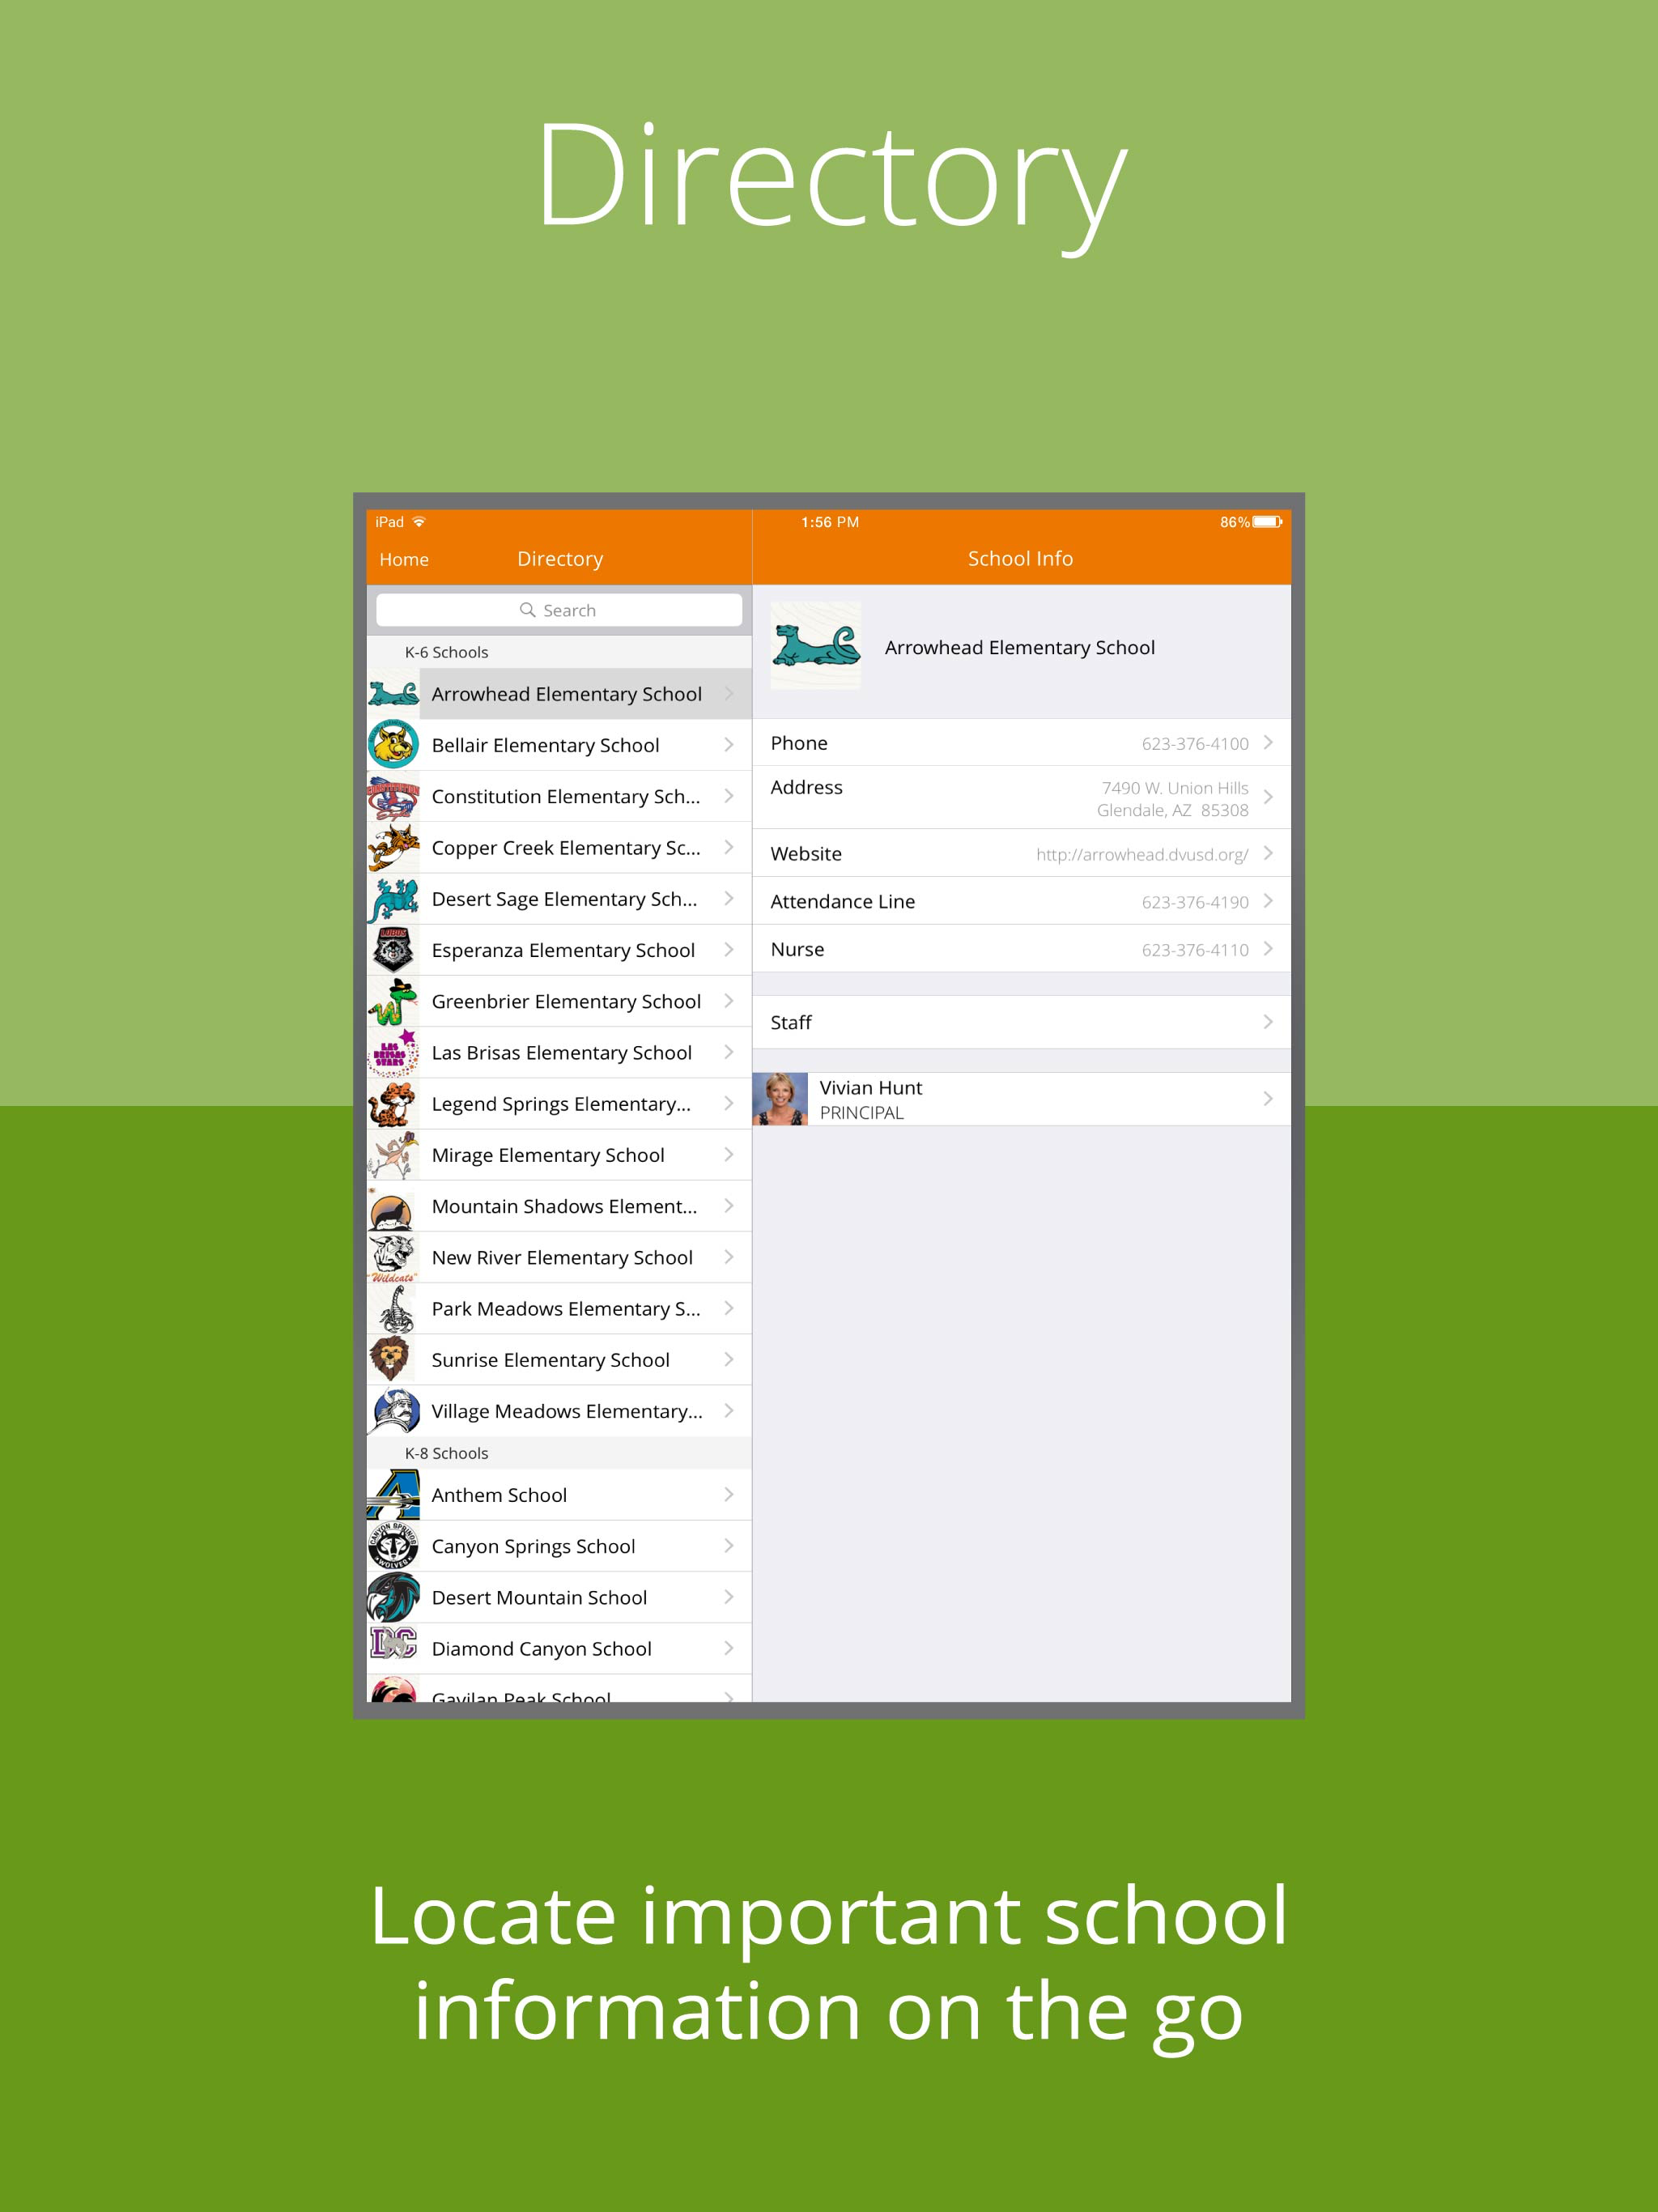Click the Legend Springs leopard mascot icon
1658x2212 pixels.
point(393,1103)
